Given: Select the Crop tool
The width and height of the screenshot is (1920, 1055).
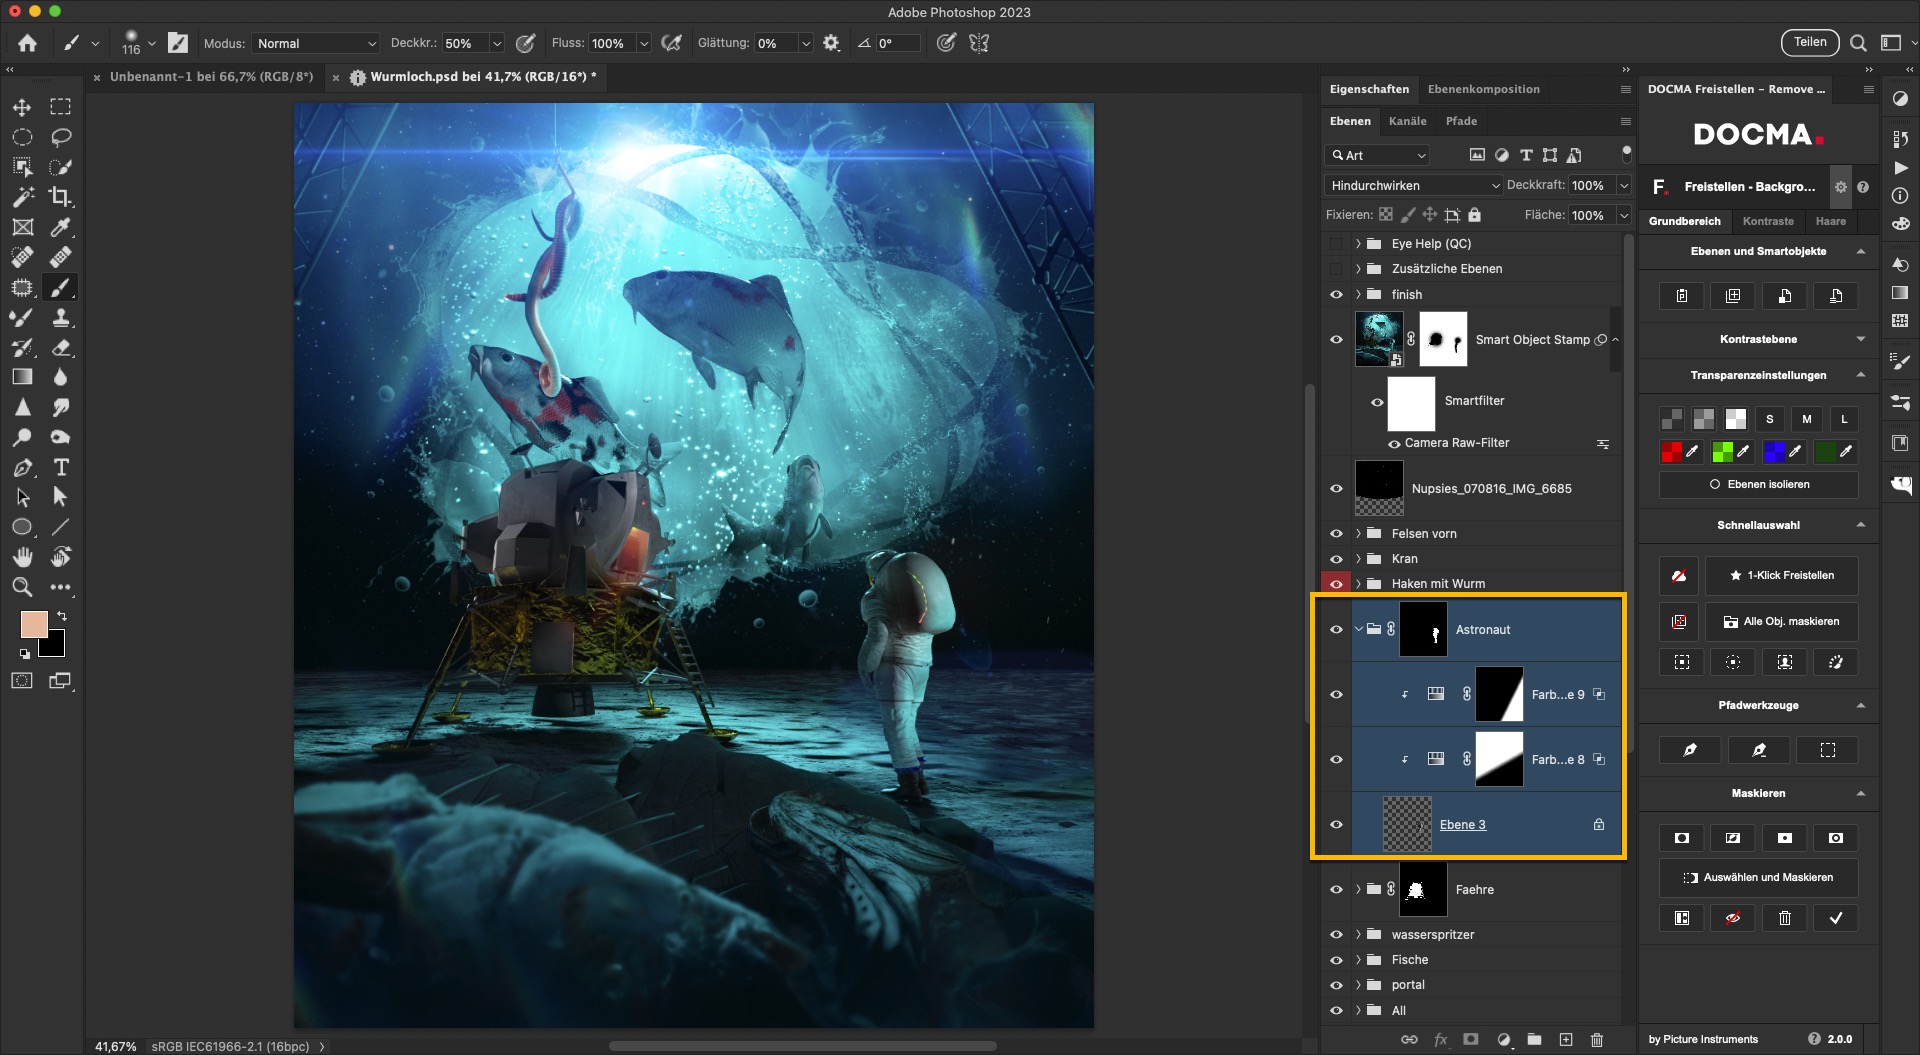Looking at the screenshot, I should pos(61,197).
